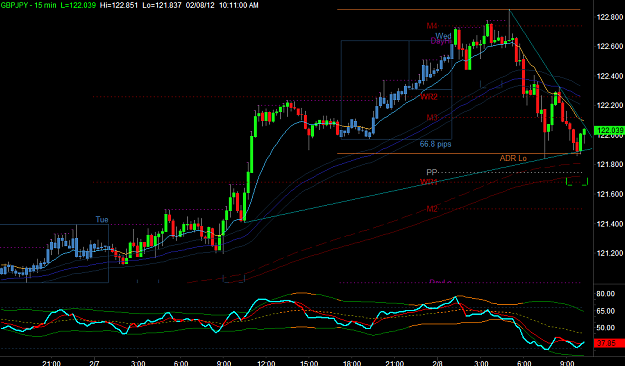Click the red 37.85 indicator value tag
Viewport: 625px width, 366px height.
[609, 343]
